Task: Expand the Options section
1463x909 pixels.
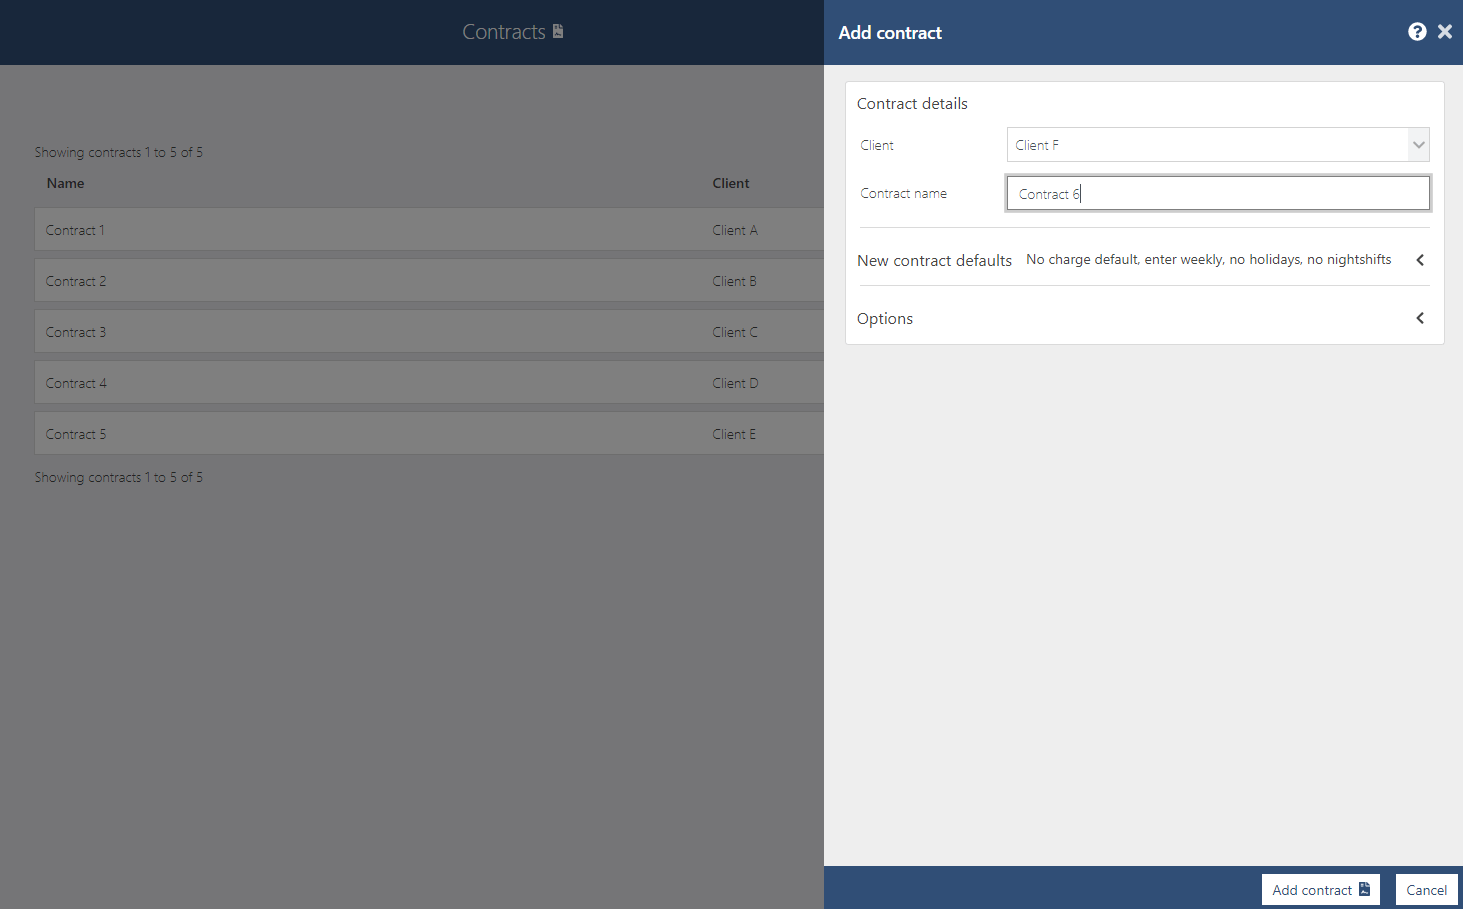Action: point(1143,318)
